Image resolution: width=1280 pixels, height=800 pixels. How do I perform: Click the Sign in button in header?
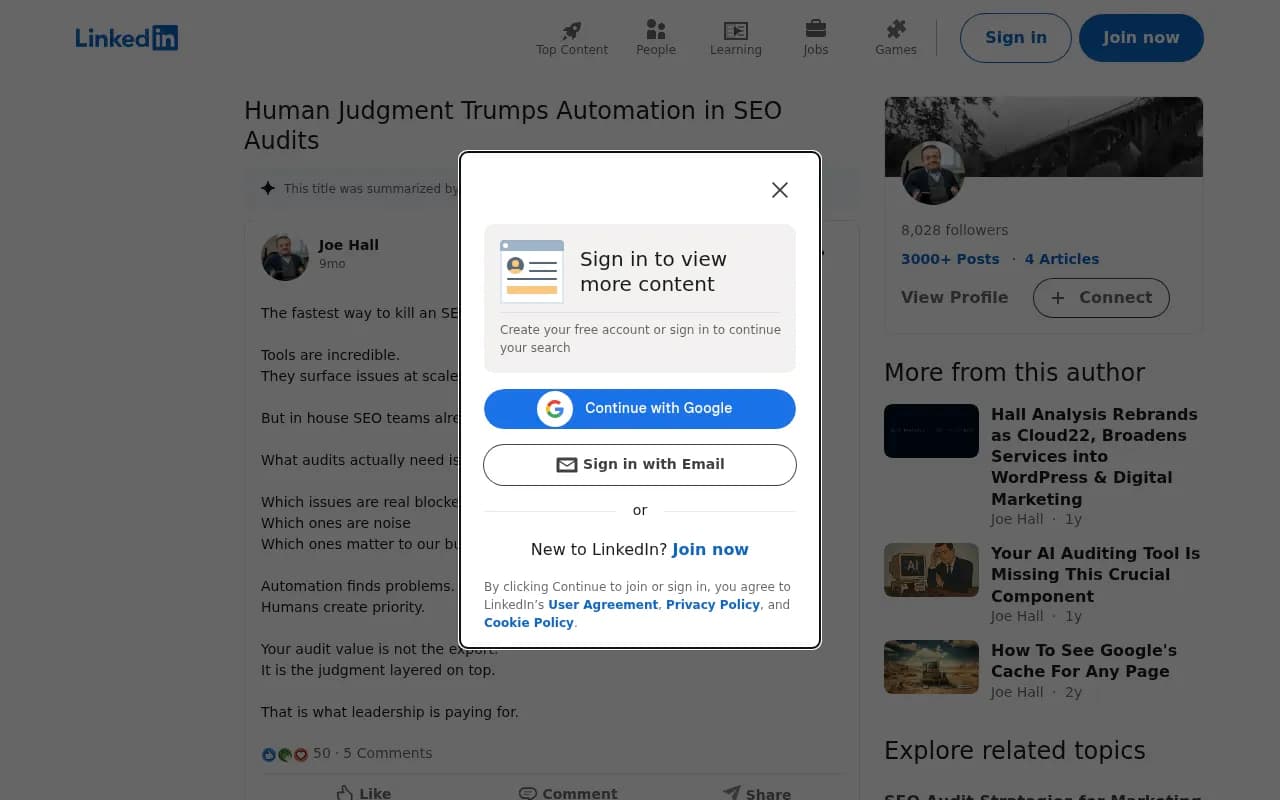[x=1016, y=38]
